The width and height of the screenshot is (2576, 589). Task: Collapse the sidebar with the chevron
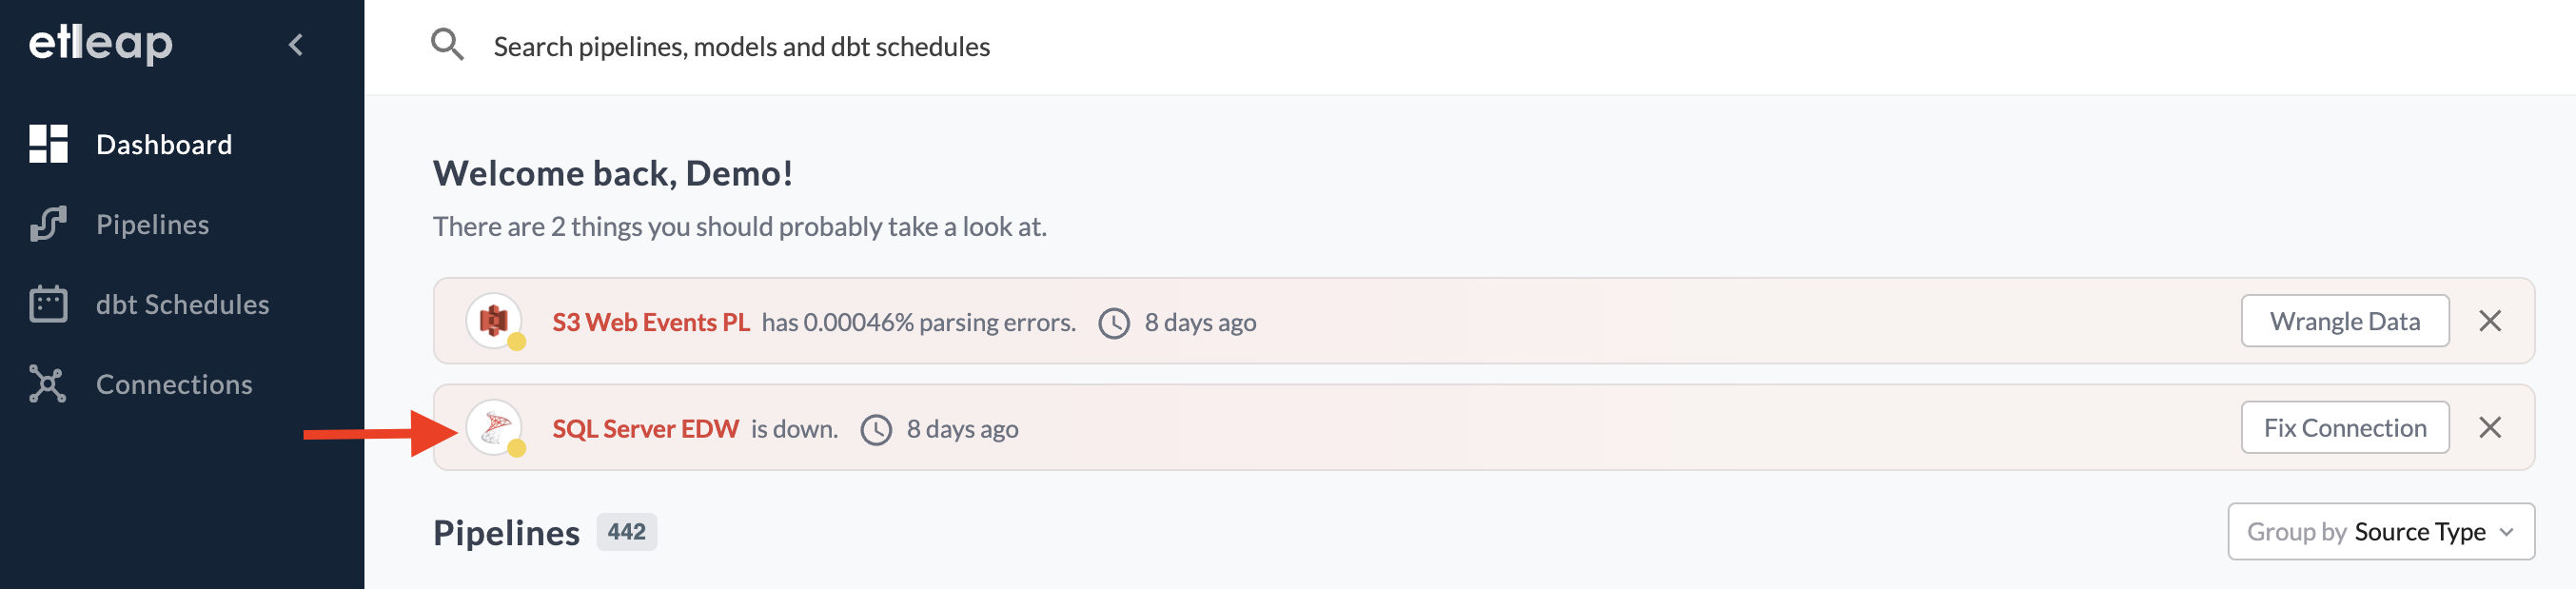[296, 45]
